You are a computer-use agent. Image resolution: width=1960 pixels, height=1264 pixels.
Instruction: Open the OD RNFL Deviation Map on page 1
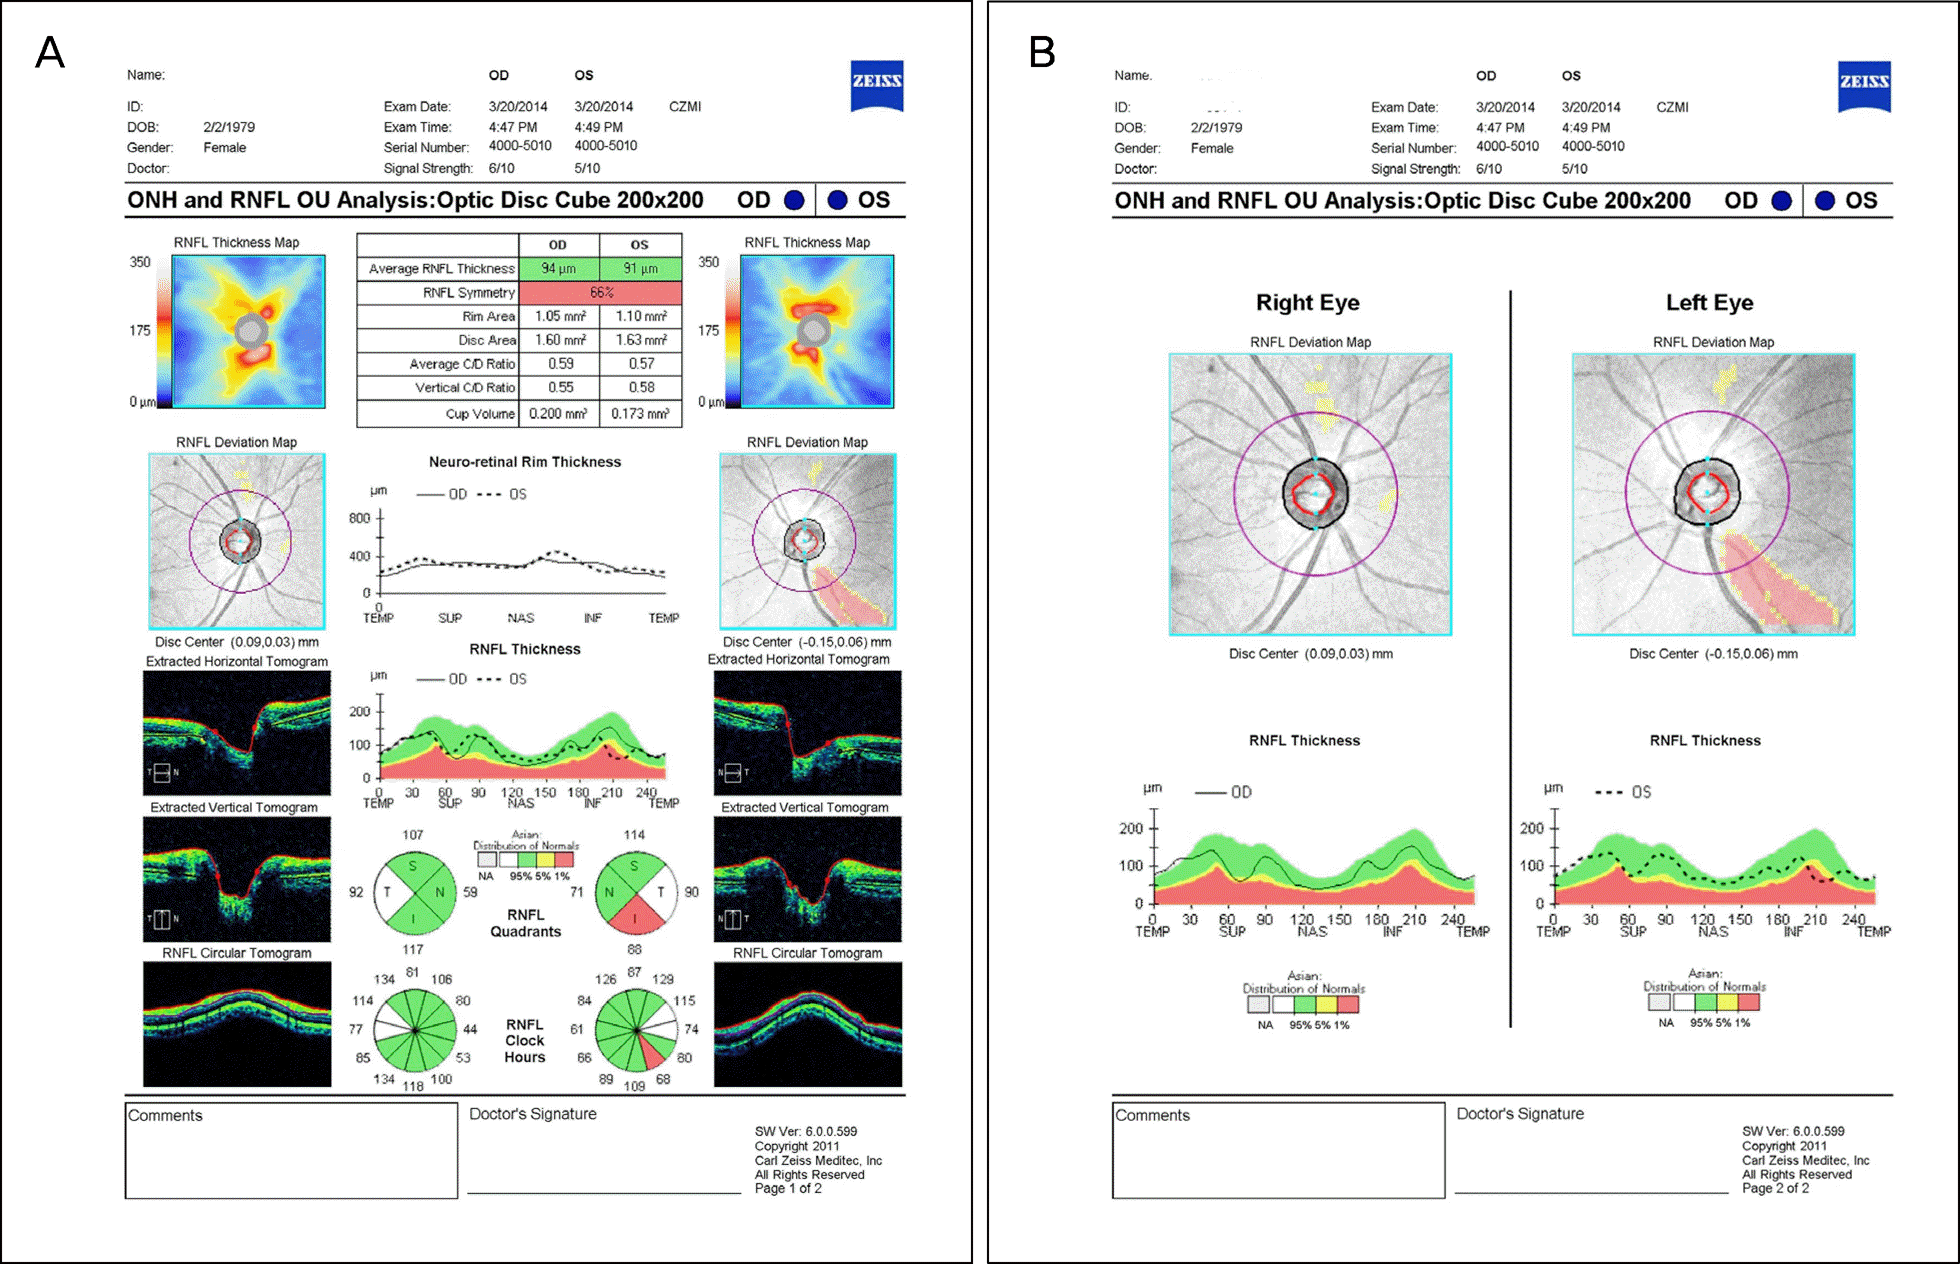tap(237, 541)
